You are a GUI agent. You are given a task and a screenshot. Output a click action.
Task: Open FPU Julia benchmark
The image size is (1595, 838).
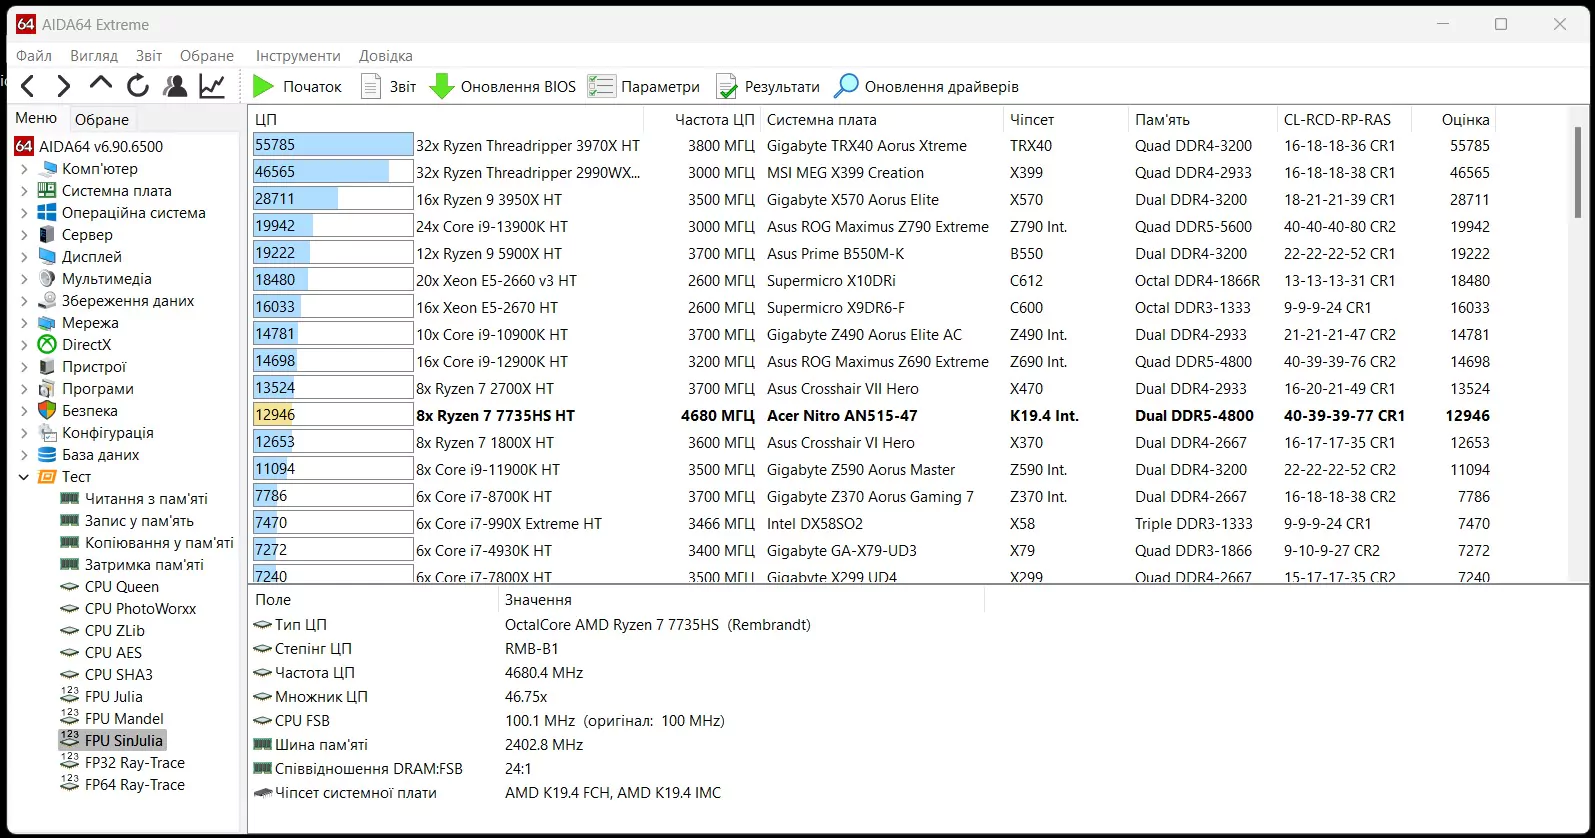point(102,697)
